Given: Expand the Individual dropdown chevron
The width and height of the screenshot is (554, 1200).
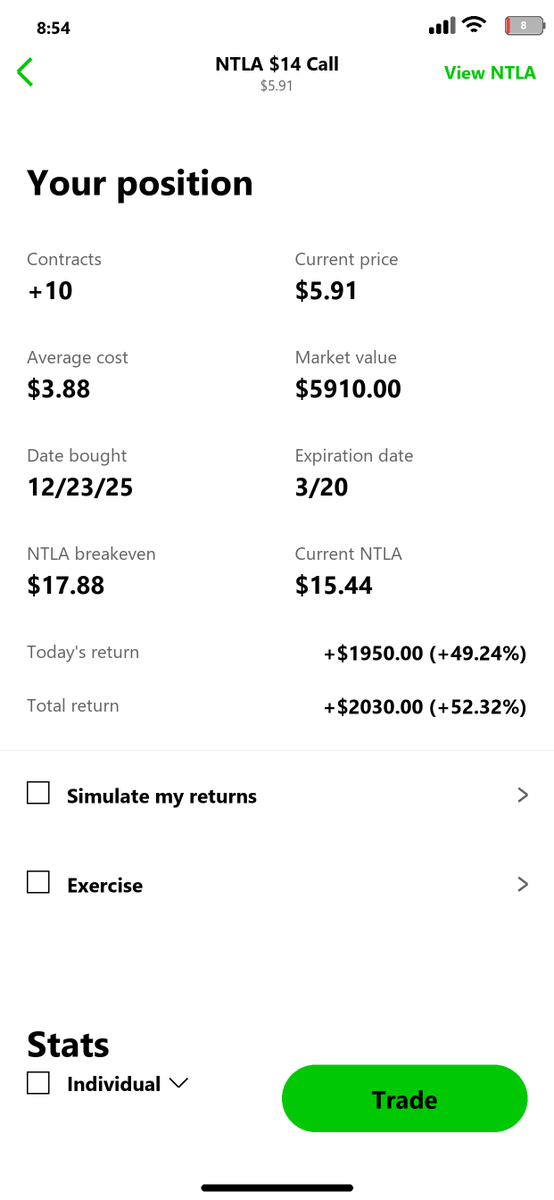Looking at the screenshot, I should (x=179, y=1084).
